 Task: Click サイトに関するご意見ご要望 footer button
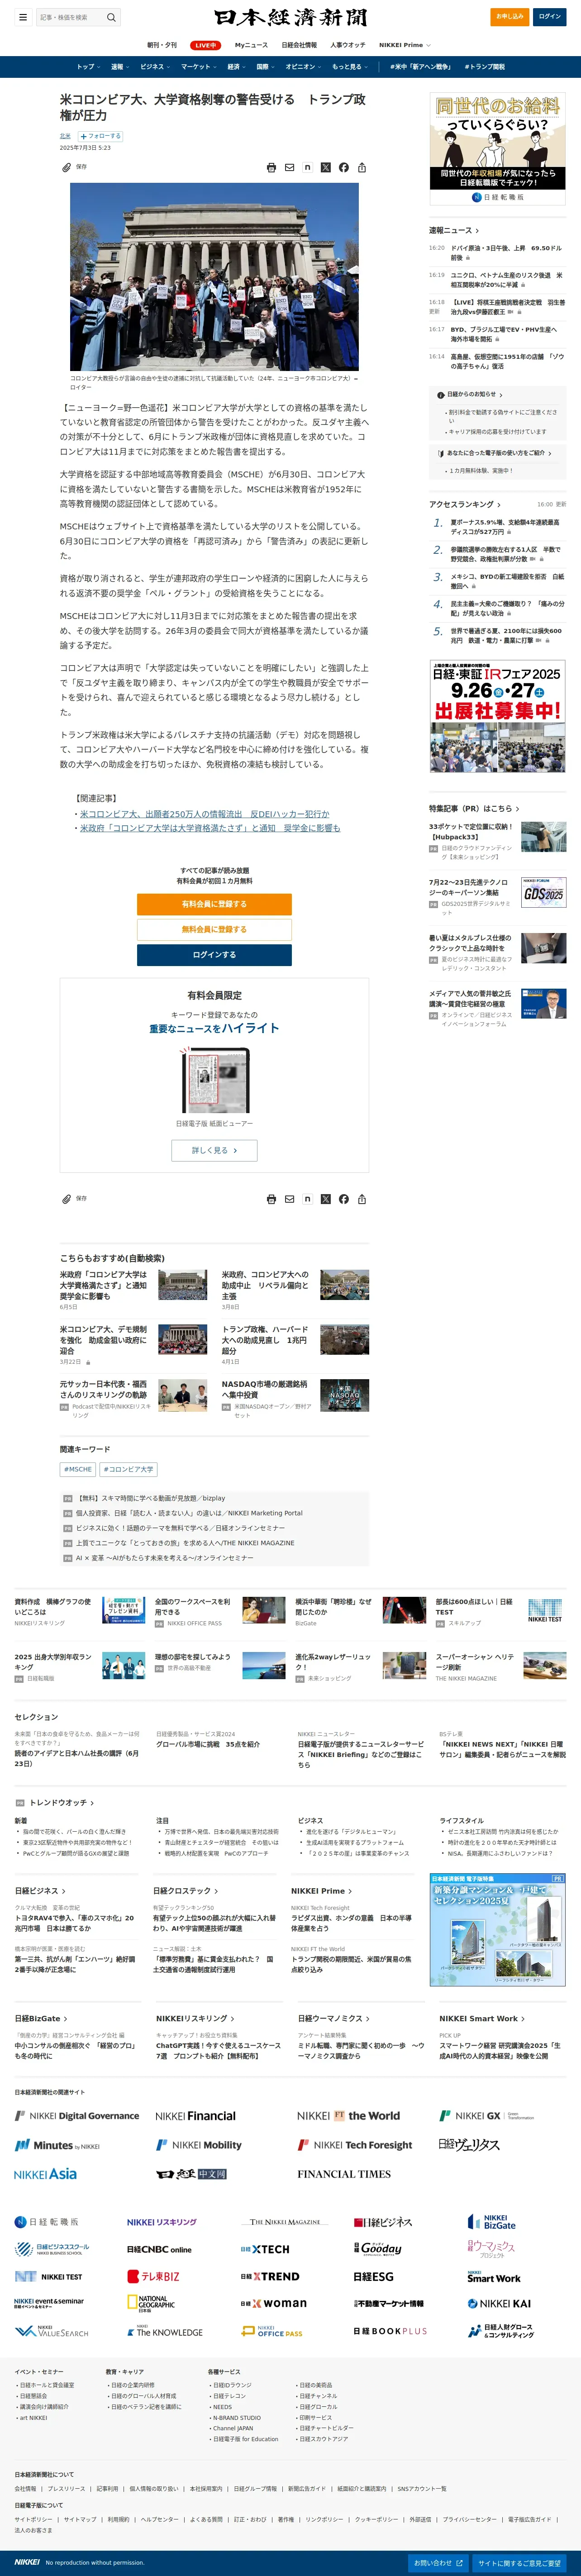coord(520,2563)
